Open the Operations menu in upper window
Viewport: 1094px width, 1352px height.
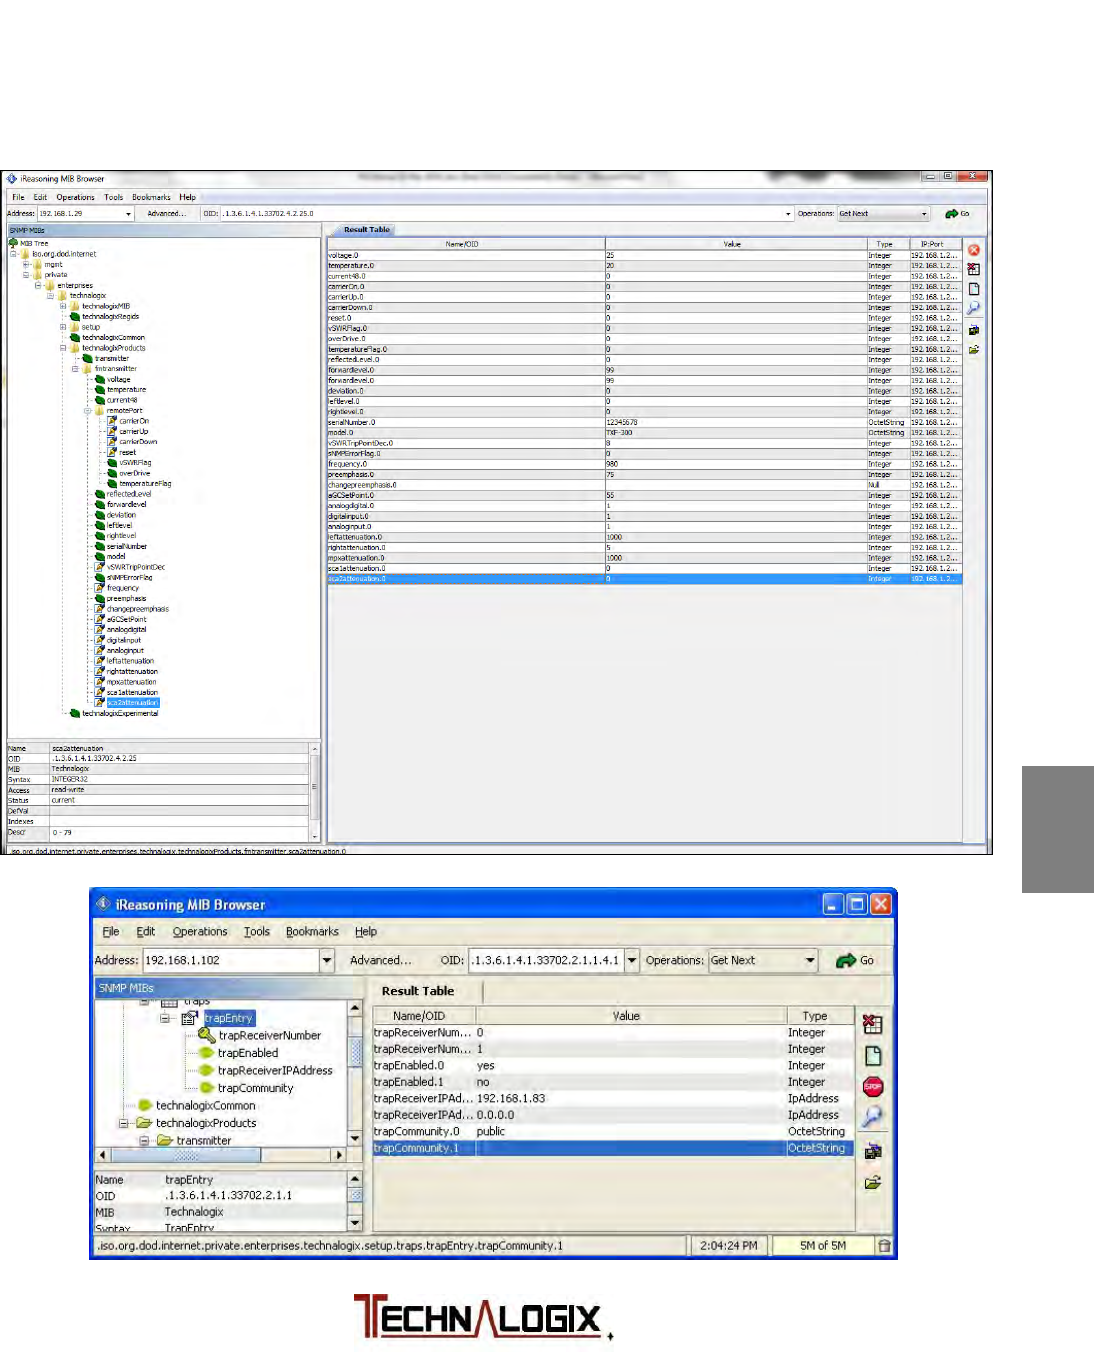[75, 197]
